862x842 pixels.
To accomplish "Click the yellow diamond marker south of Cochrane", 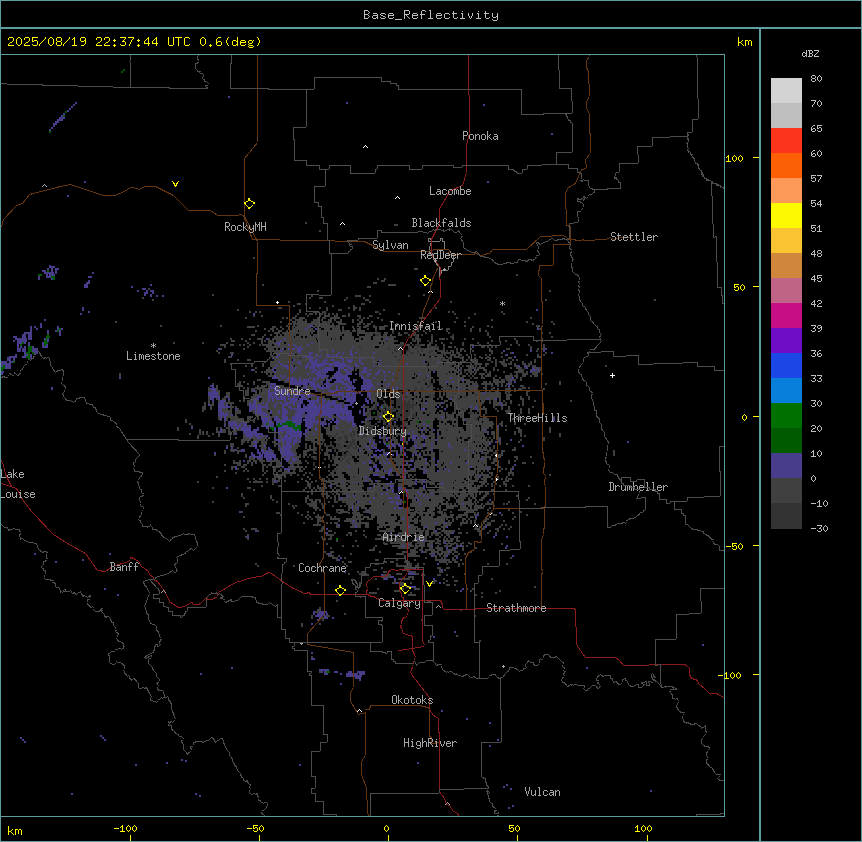I will (x=340, y=590).
